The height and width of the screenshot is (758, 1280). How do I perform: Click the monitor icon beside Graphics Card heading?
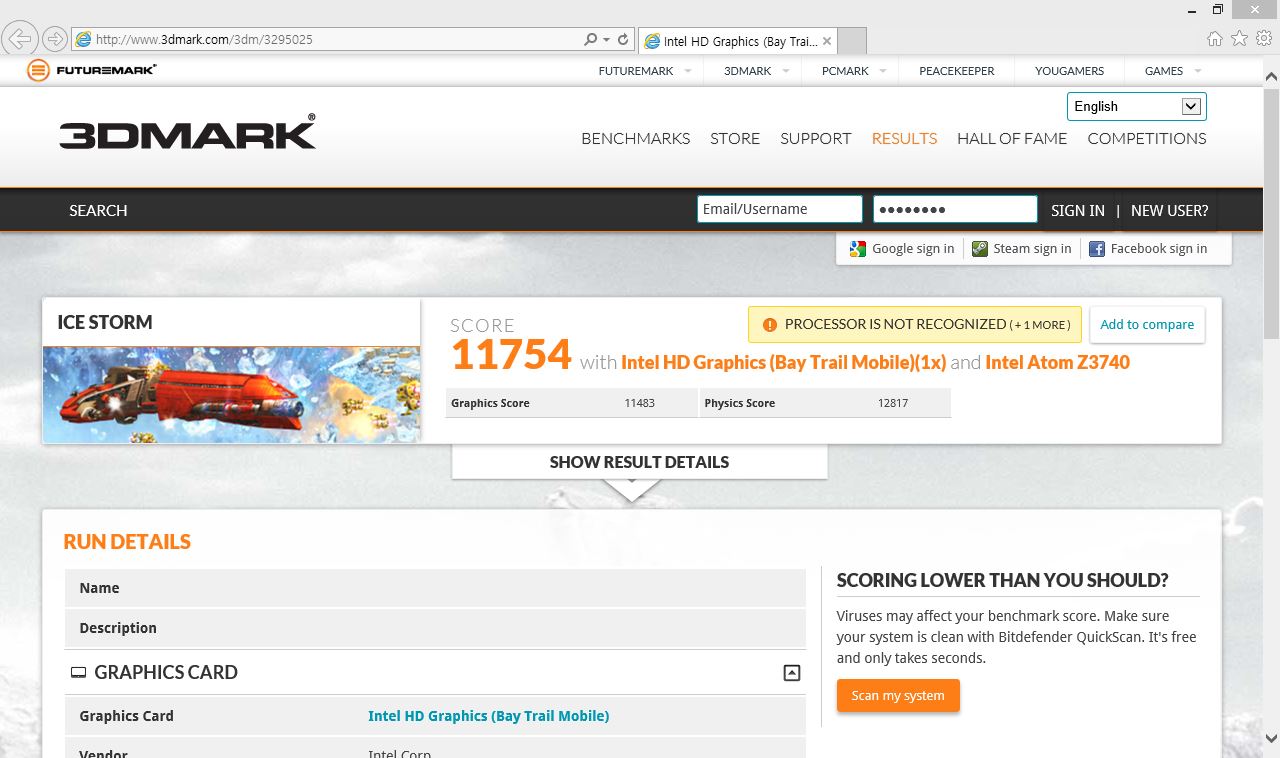(78, 673)
